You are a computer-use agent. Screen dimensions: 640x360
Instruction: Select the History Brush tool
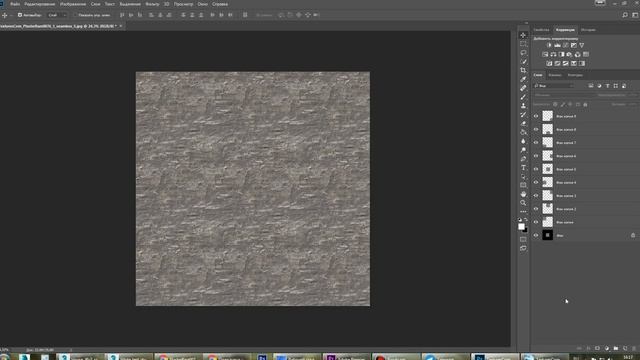523,115
